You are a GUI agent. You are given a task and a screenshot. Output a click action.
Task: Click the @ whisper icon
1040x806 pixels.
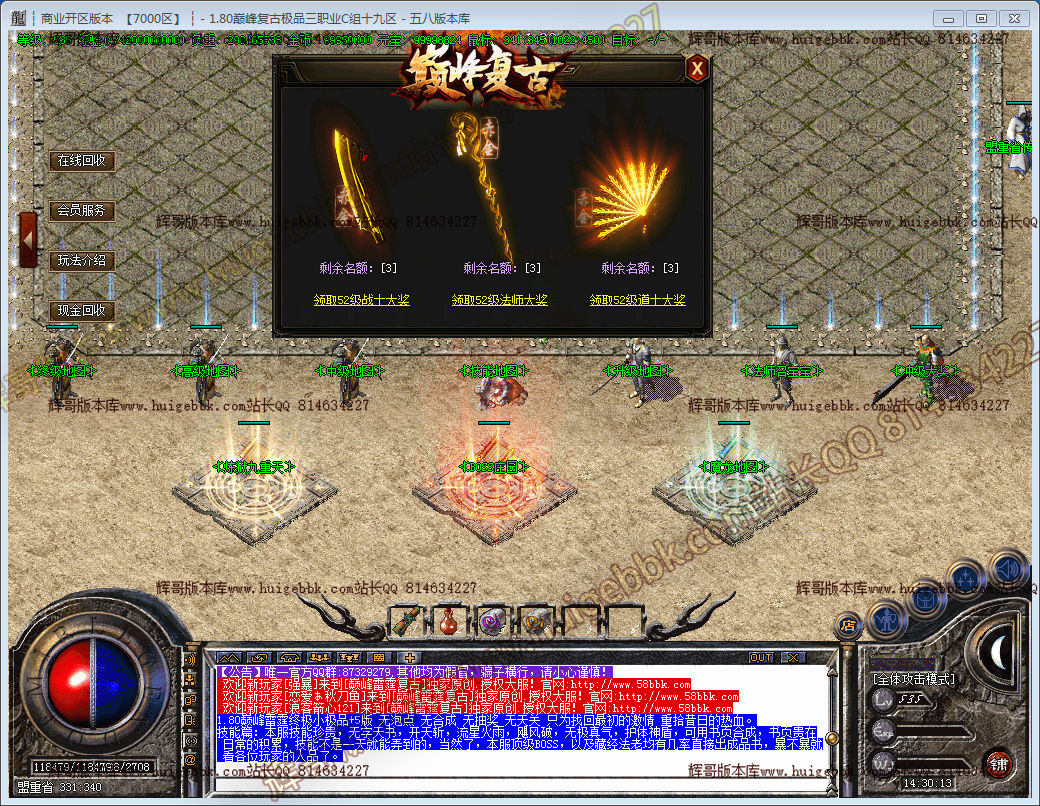pyautogui.click(x=190, y=760)
